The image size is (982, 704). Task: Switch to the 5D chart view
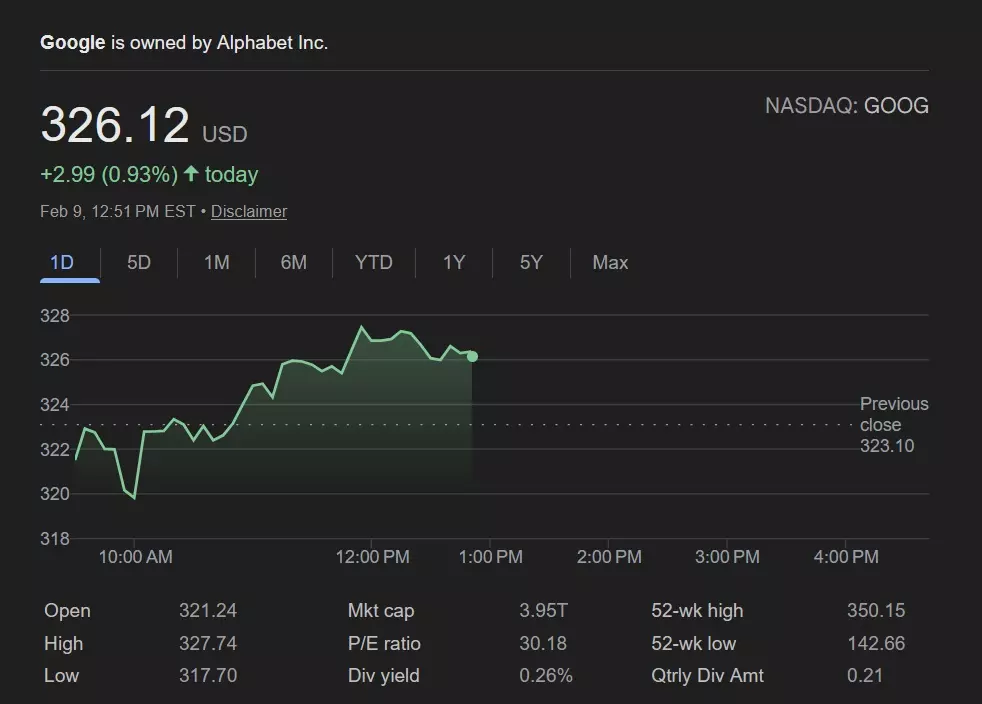(138, 262)
